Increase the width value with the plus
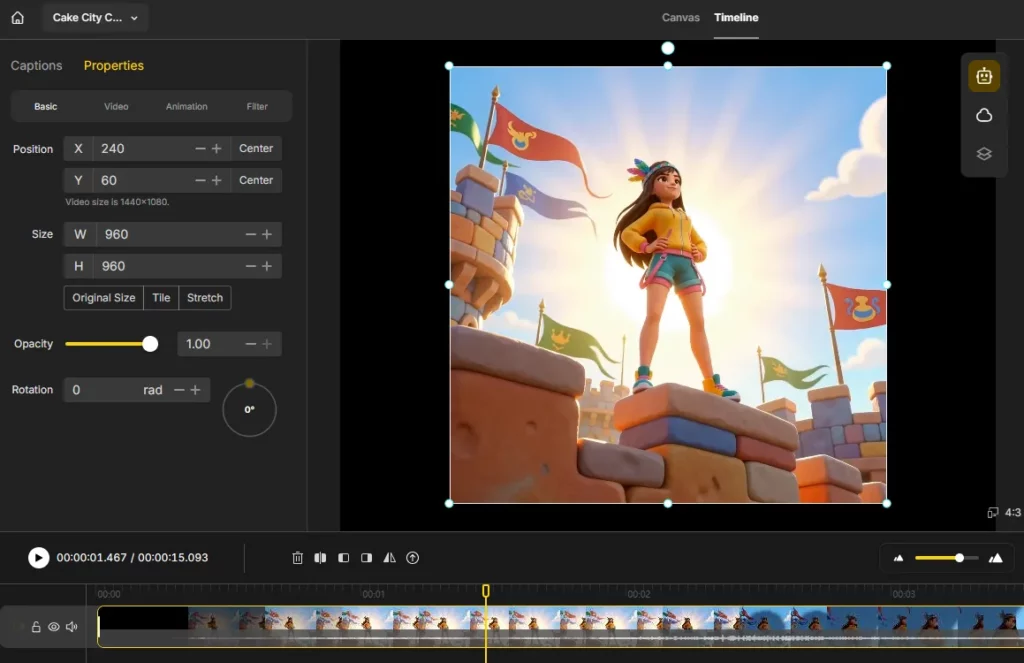This screenshot has width=1024, height=663. click(267, 234)
